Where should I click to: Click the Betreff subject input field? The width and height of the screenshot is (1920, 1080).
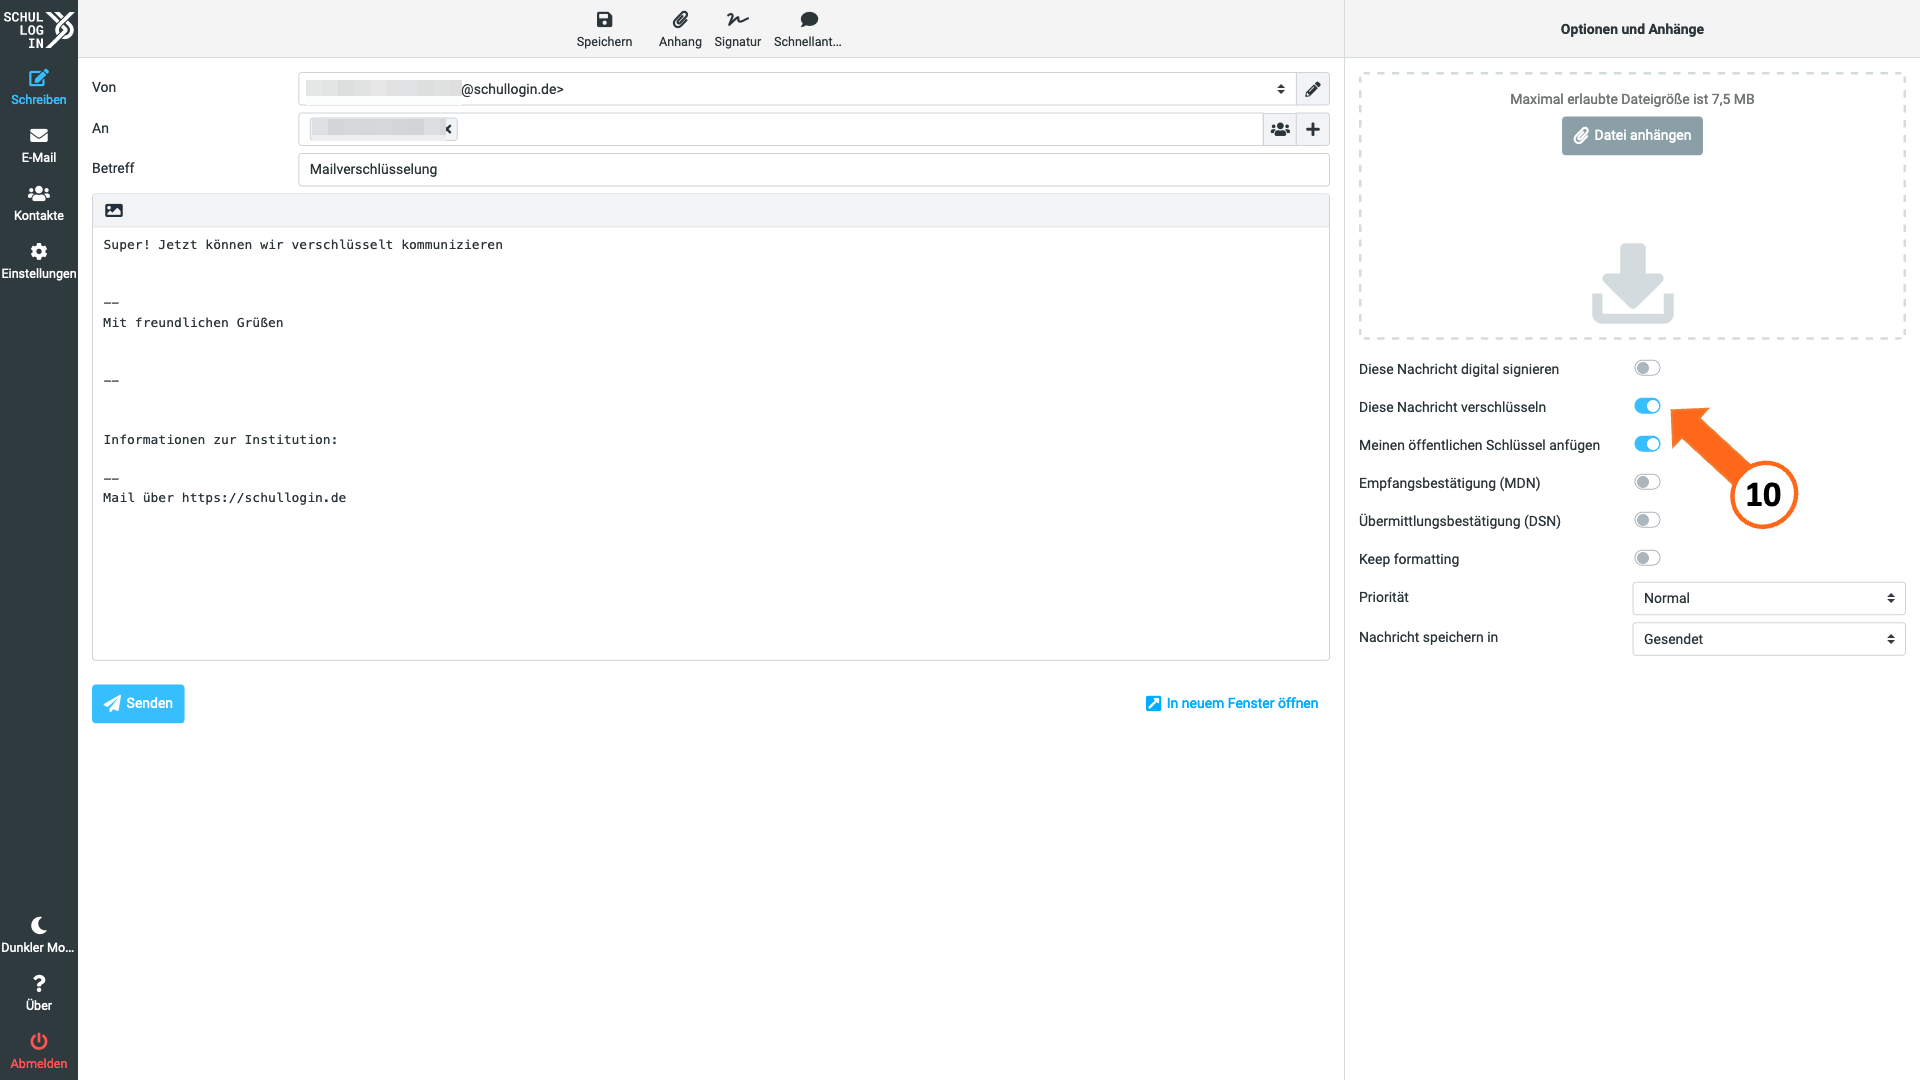click(x=813, y=169)
